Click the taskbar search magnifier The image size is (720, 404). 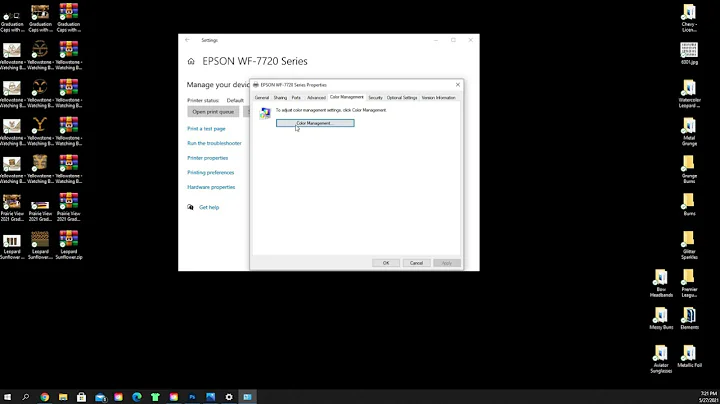(x=26, y=397)
